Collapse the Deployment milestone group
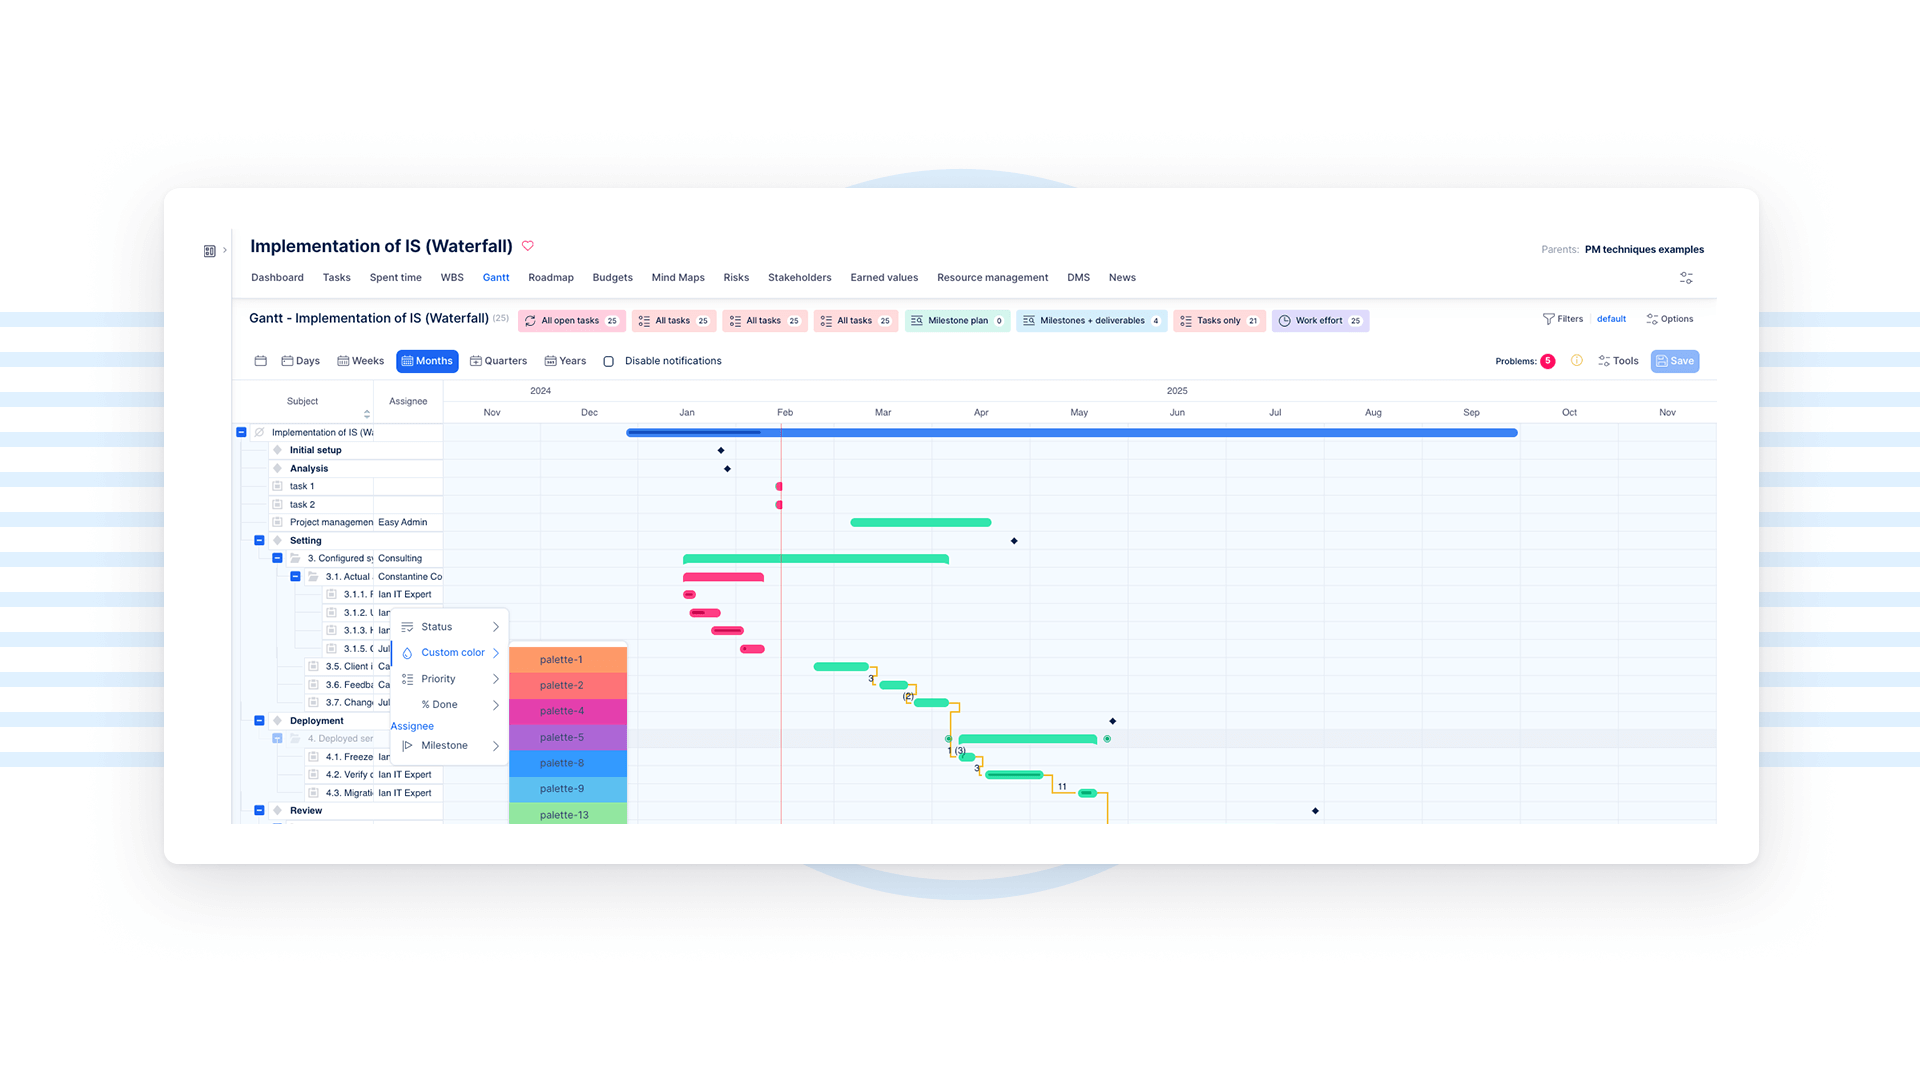Viewport: 1920px width, 1076px height. point(259,721)
